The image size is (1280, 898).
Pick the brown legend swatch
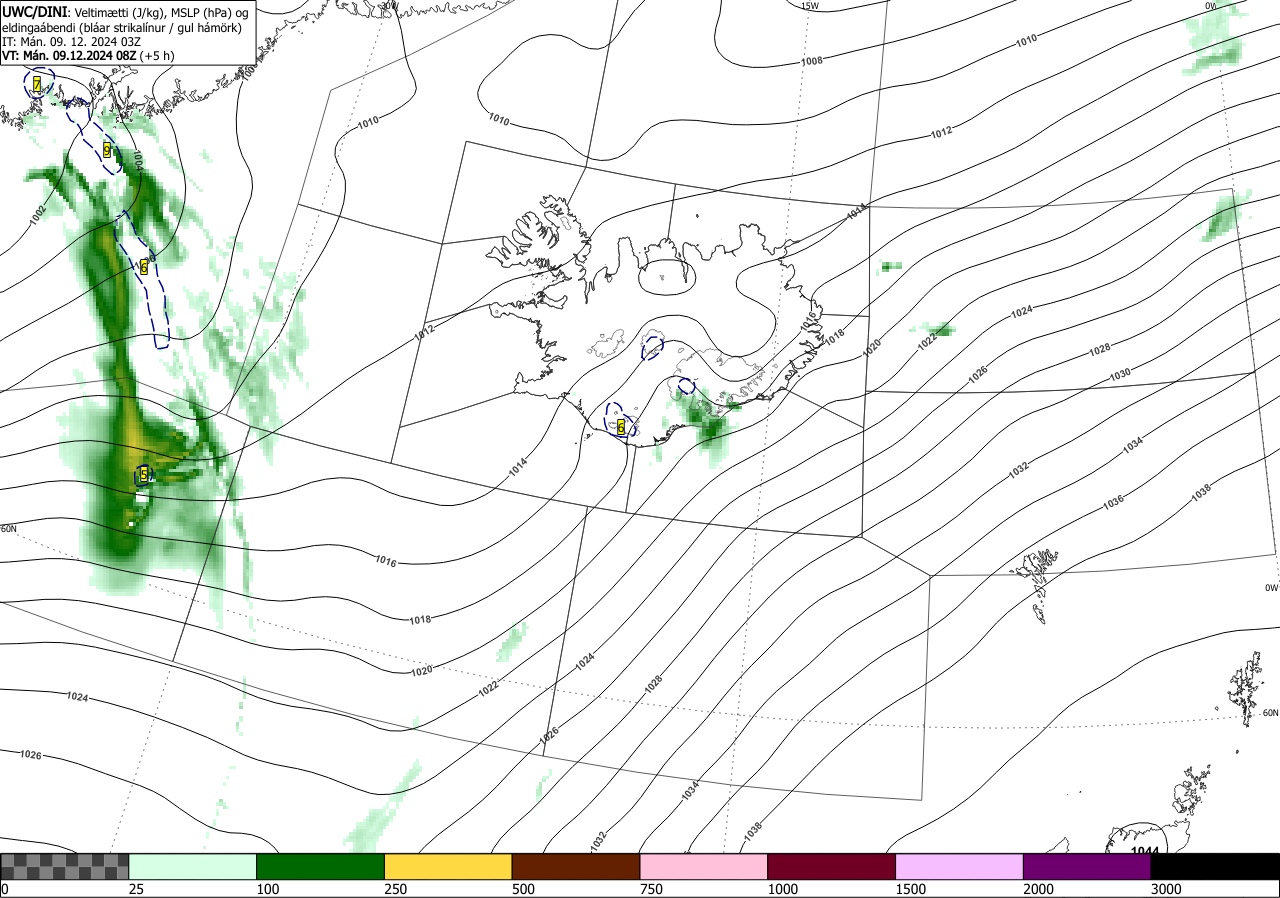point(576,866)
